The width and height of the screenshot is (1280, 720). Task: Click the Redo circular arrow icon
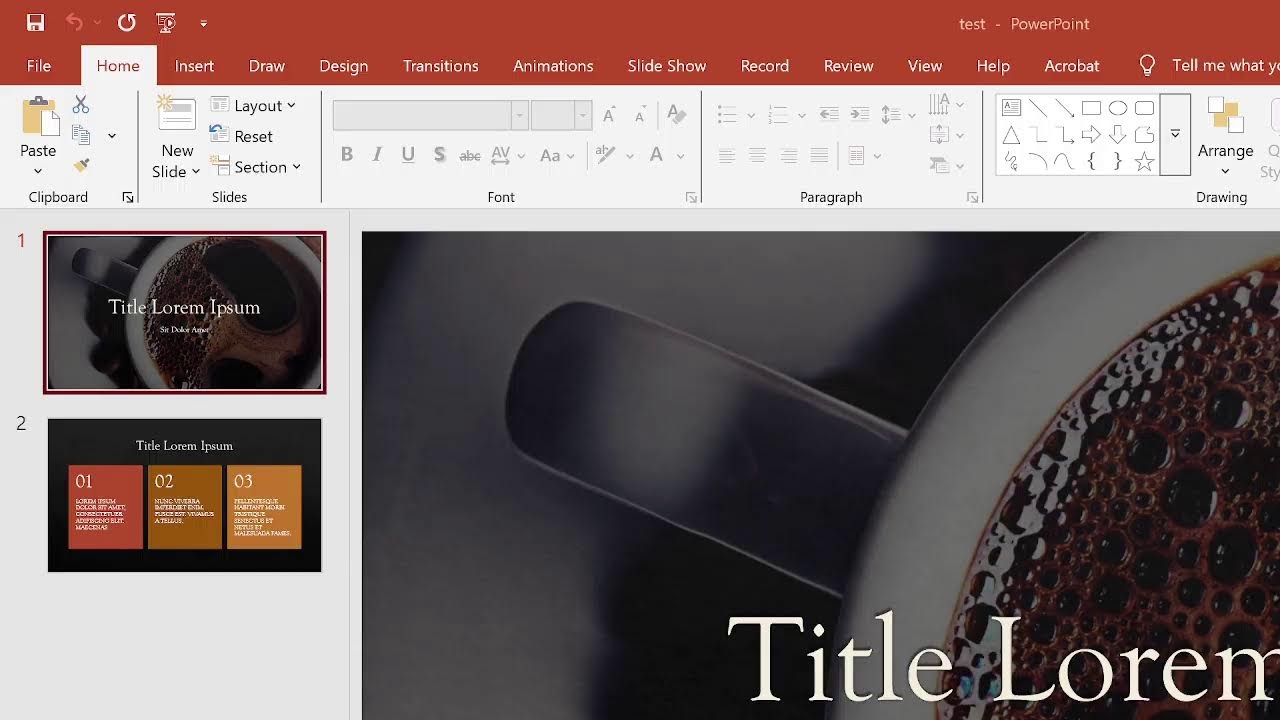pyautogui.click(x=126, y=22)
